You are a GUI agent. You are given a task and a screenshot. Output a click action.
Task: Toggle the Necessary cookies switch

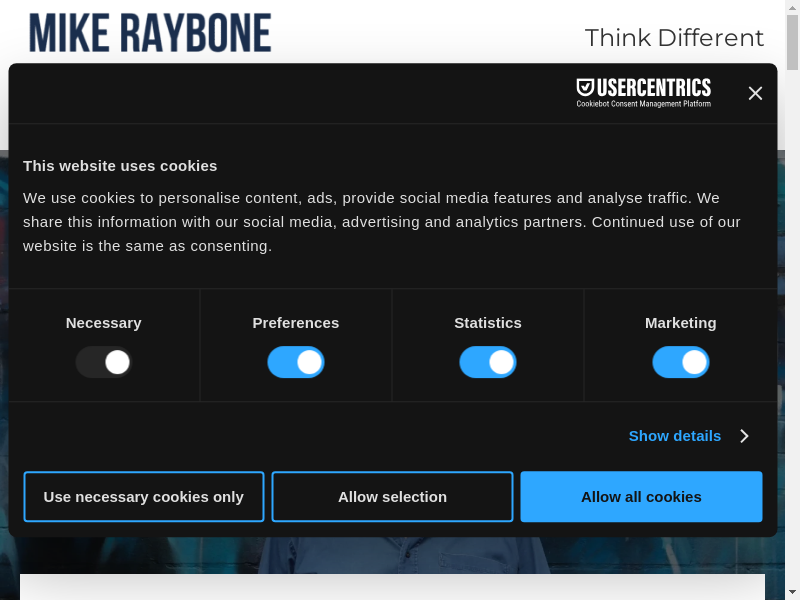(104, 362)
